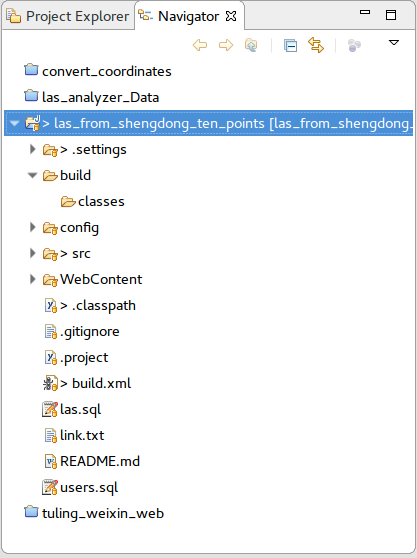Click the build.xml ant file icon
The height and width of the screenshot is (558, 417).
click(x=50, y=383)
